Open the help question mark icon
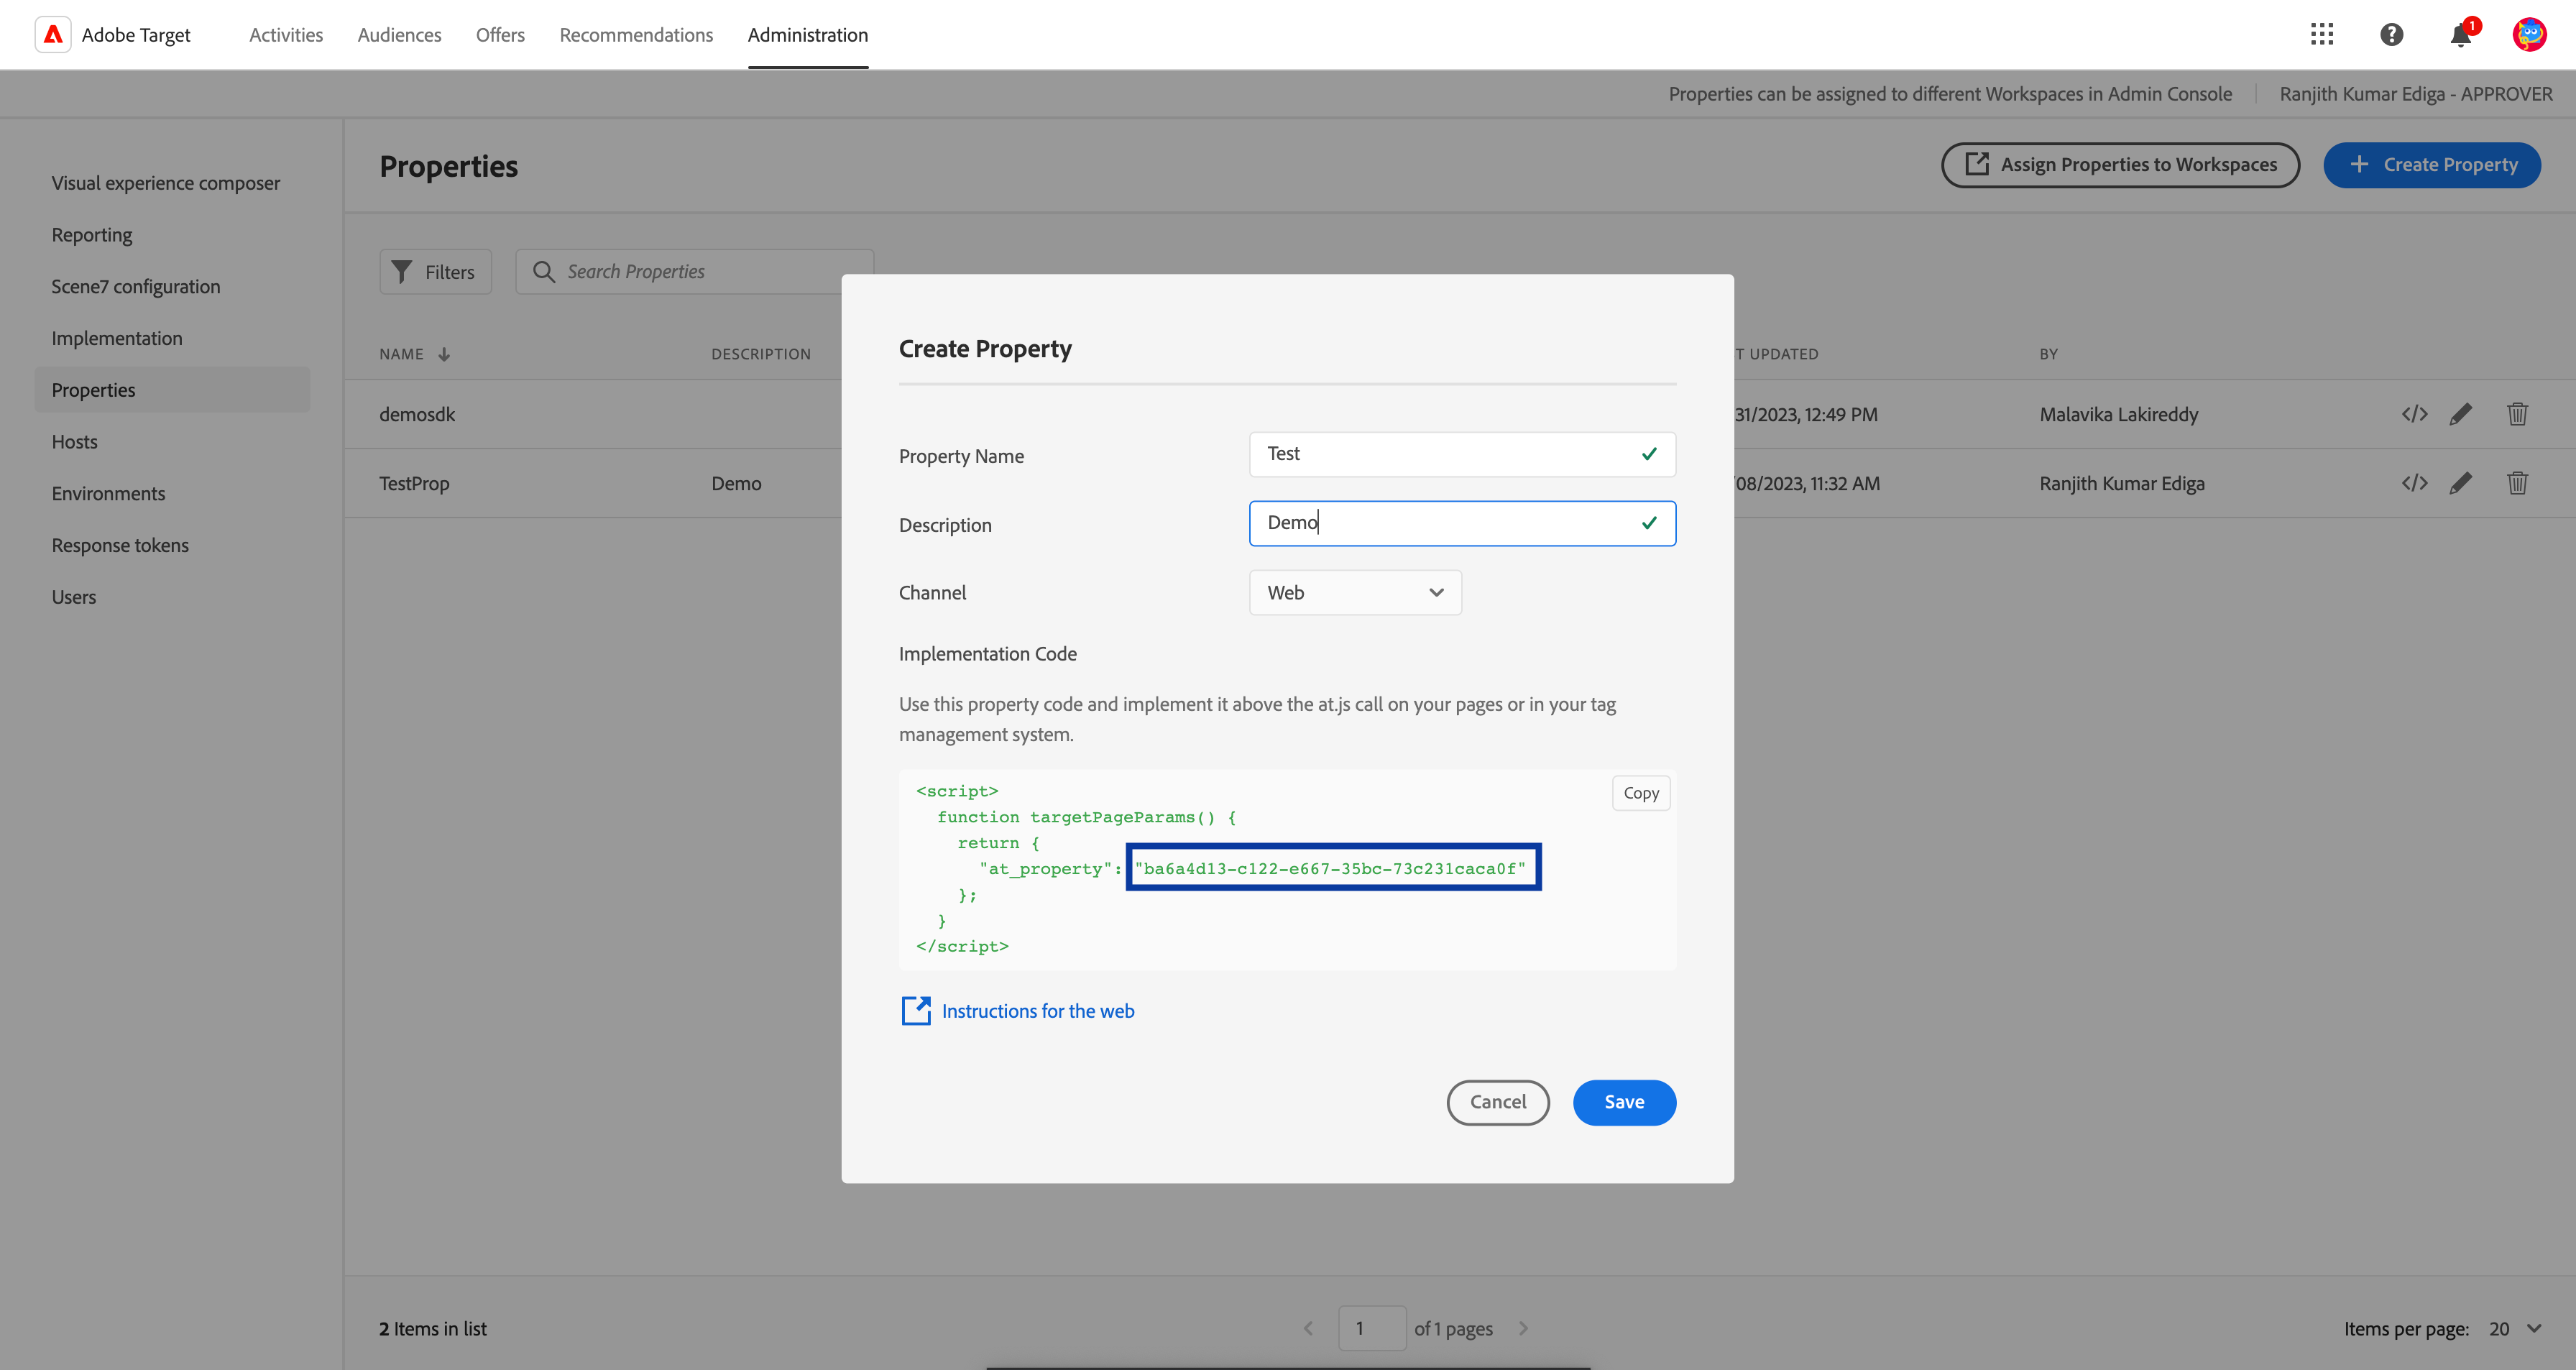This screenshot has width=2576, height=1370. point(2391,35)
